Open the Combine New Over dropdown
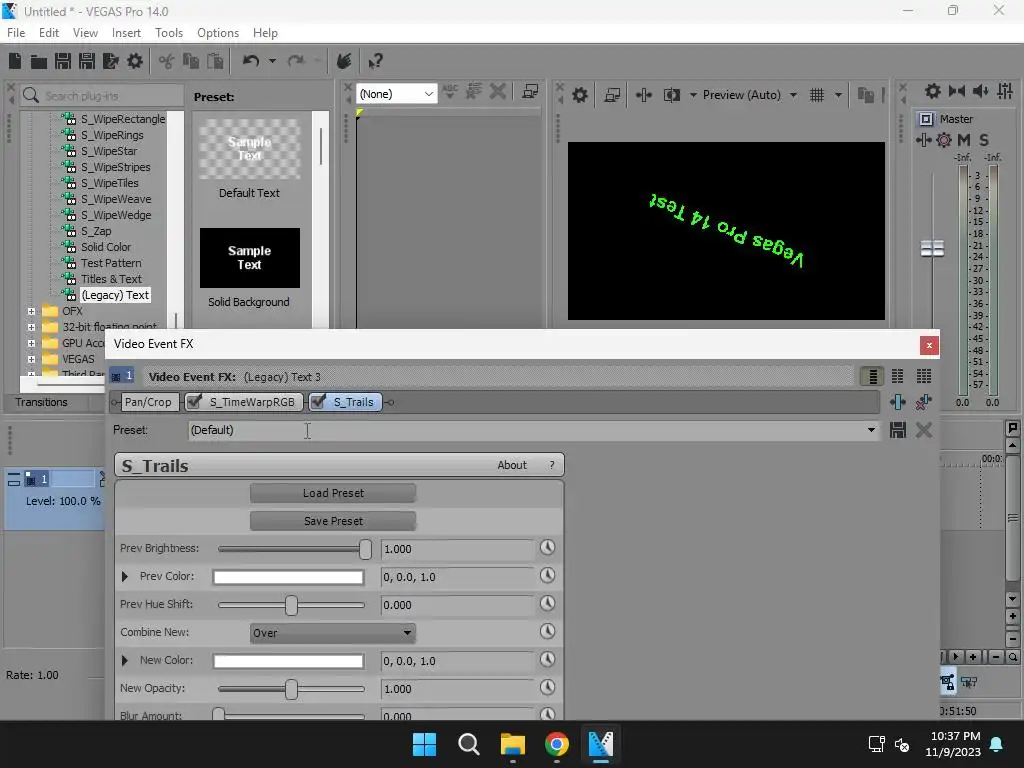1024x768 pixels. pos(332,633)
